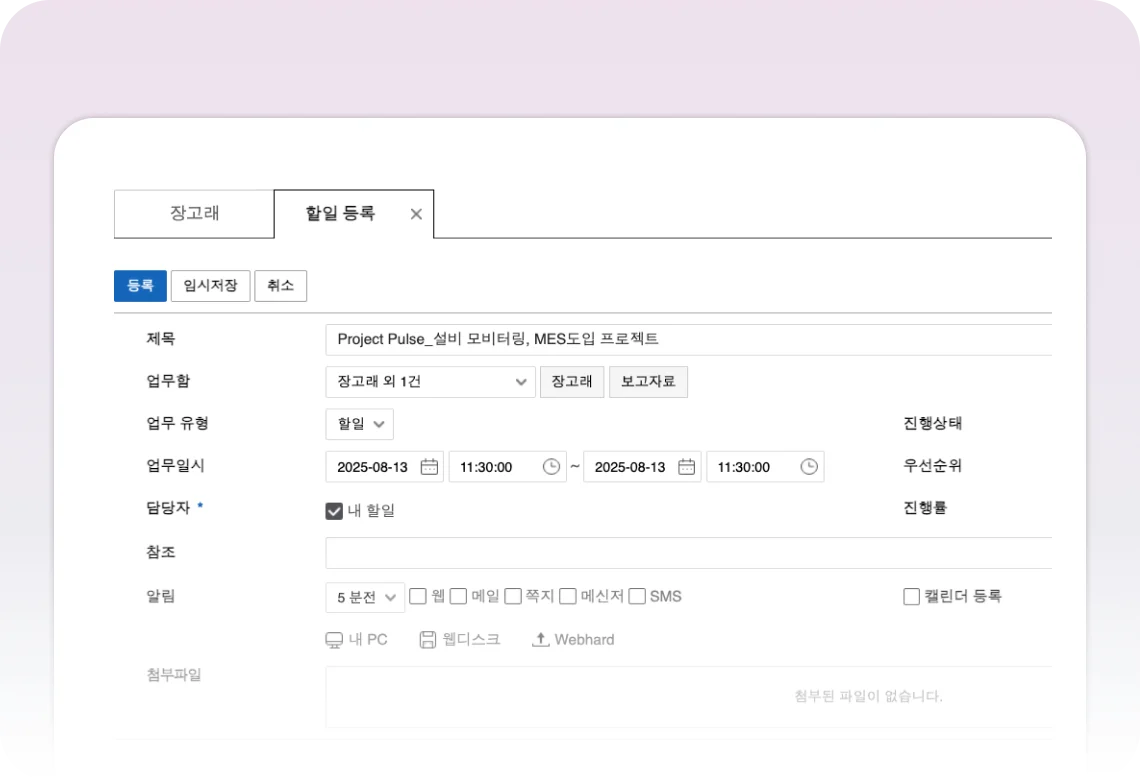Screen dimensions: 1140x780
Task: Select the 할일 등록 tab
Action: coord(340,214)
